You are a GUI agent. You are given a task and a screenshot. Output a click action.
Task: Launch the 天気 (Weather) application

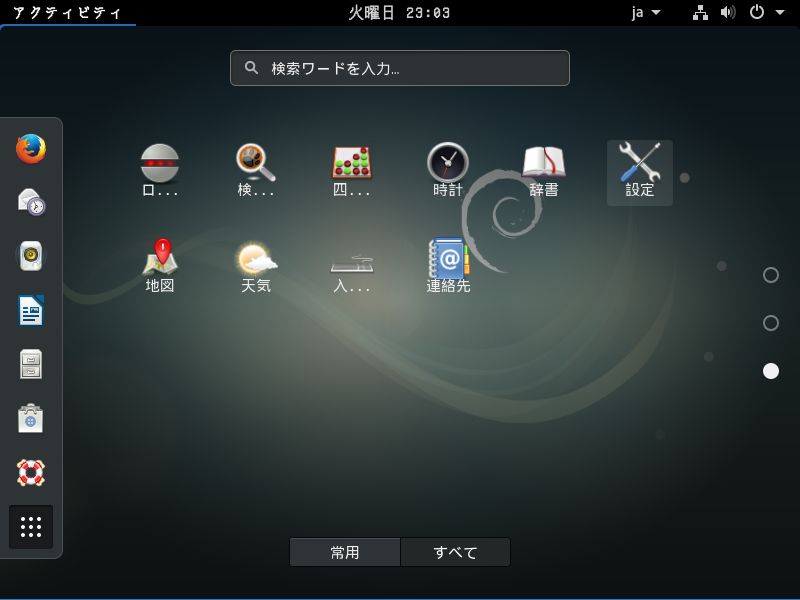[x=257, y=258]
